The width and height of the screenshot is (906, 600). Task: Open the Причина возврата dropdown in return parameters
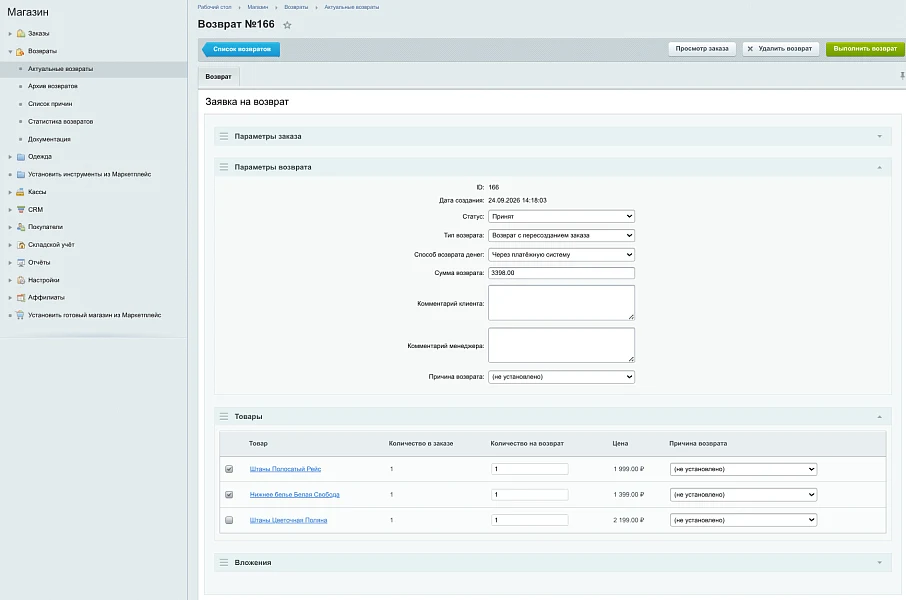click(x=561, y=377)
